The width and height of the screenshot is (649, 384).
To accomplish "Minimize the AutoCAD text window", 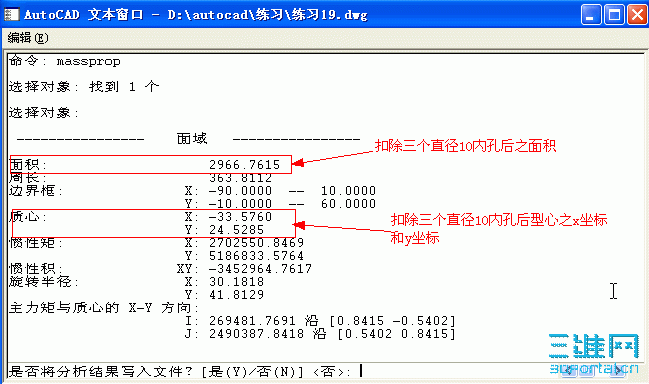I will [591, 15].
